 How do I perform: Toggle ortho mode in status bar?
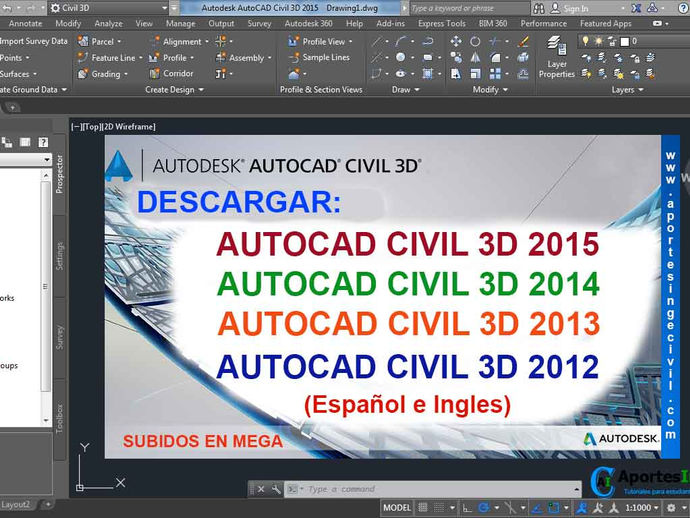coord(467,508)
